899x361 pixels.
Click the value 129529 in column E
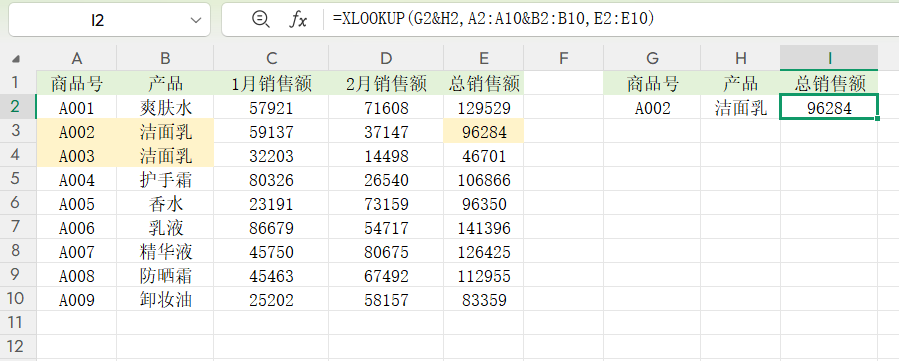[484, 107]
